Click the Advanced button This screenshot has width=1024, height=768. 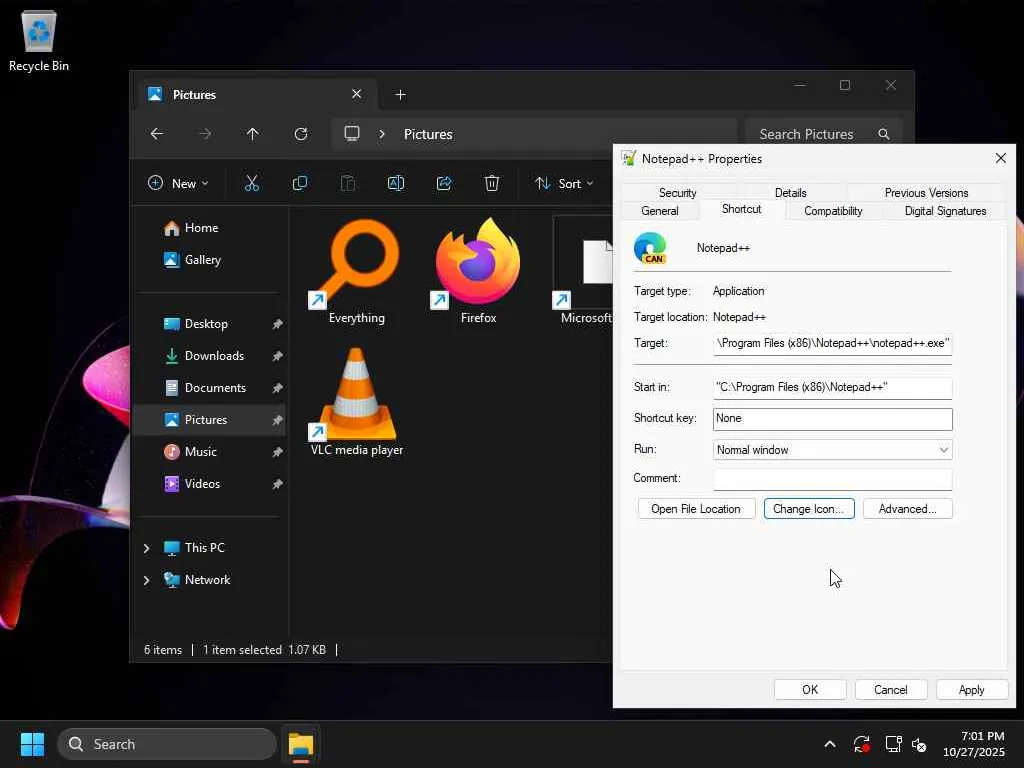click(907, 509)
